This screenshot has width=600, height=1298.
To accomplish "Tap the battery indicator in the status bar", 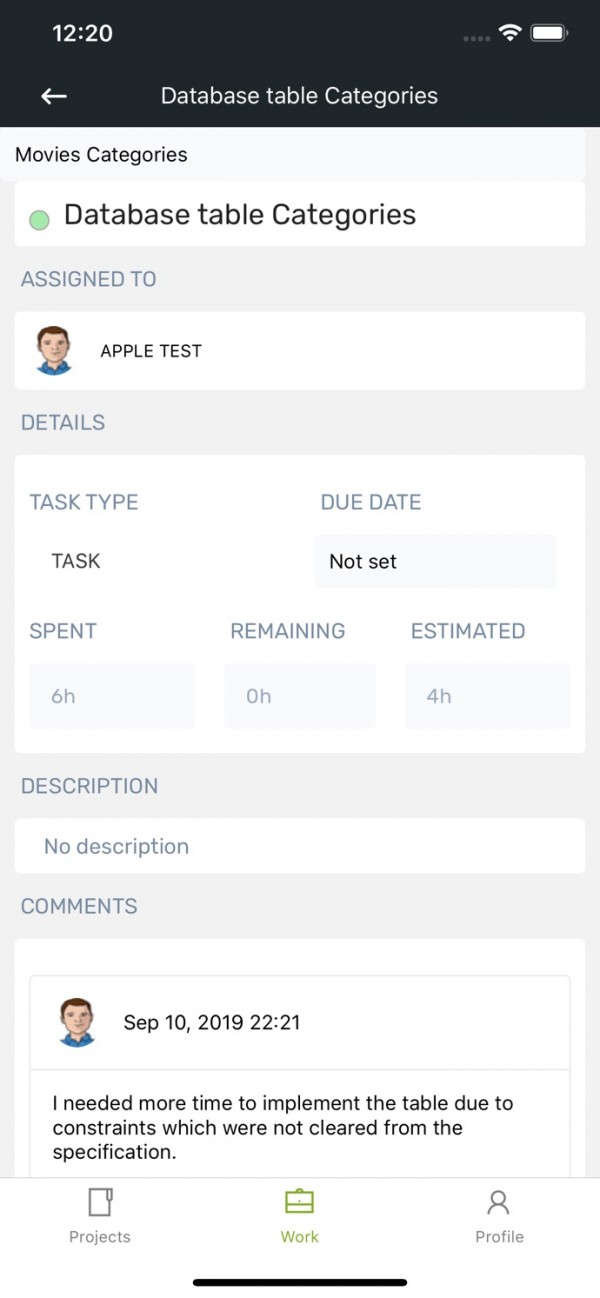I will tap(549, 33).
